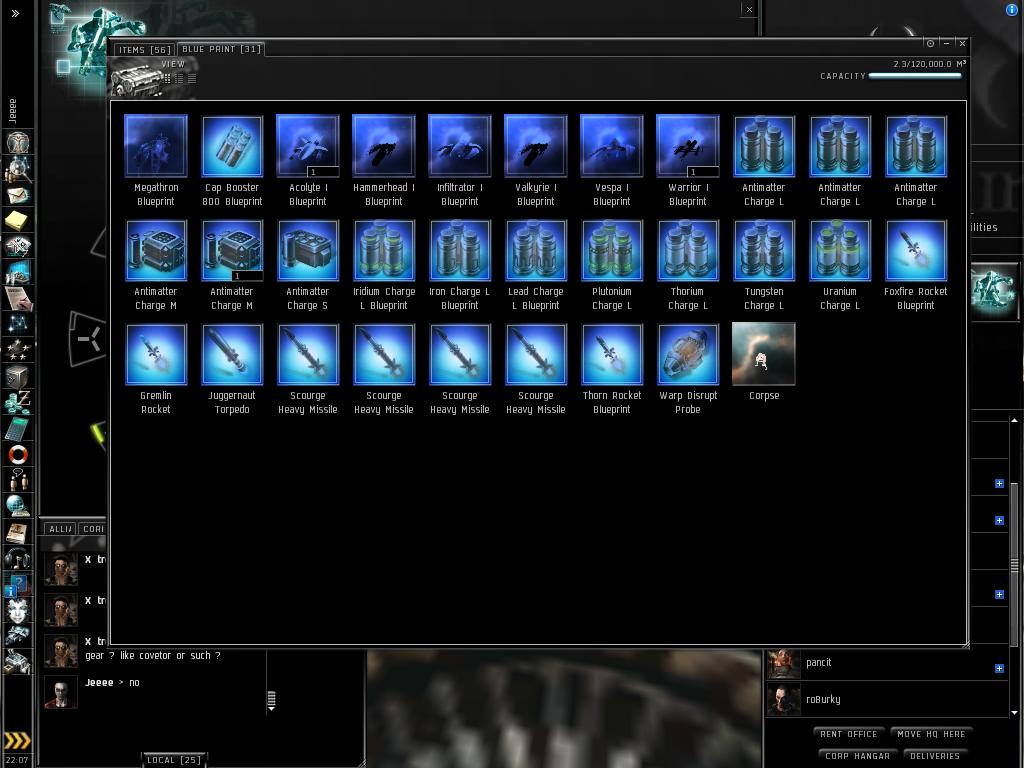1024x768 pixels.
Task: Open the mask face icon in sidebar
Action: (x=18, y=611)
